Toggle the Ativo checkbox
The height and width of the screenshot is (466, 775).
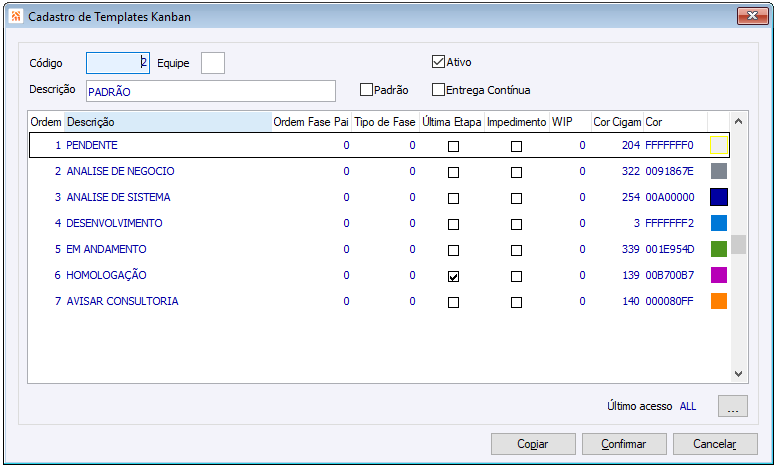[x=438, y=62]
